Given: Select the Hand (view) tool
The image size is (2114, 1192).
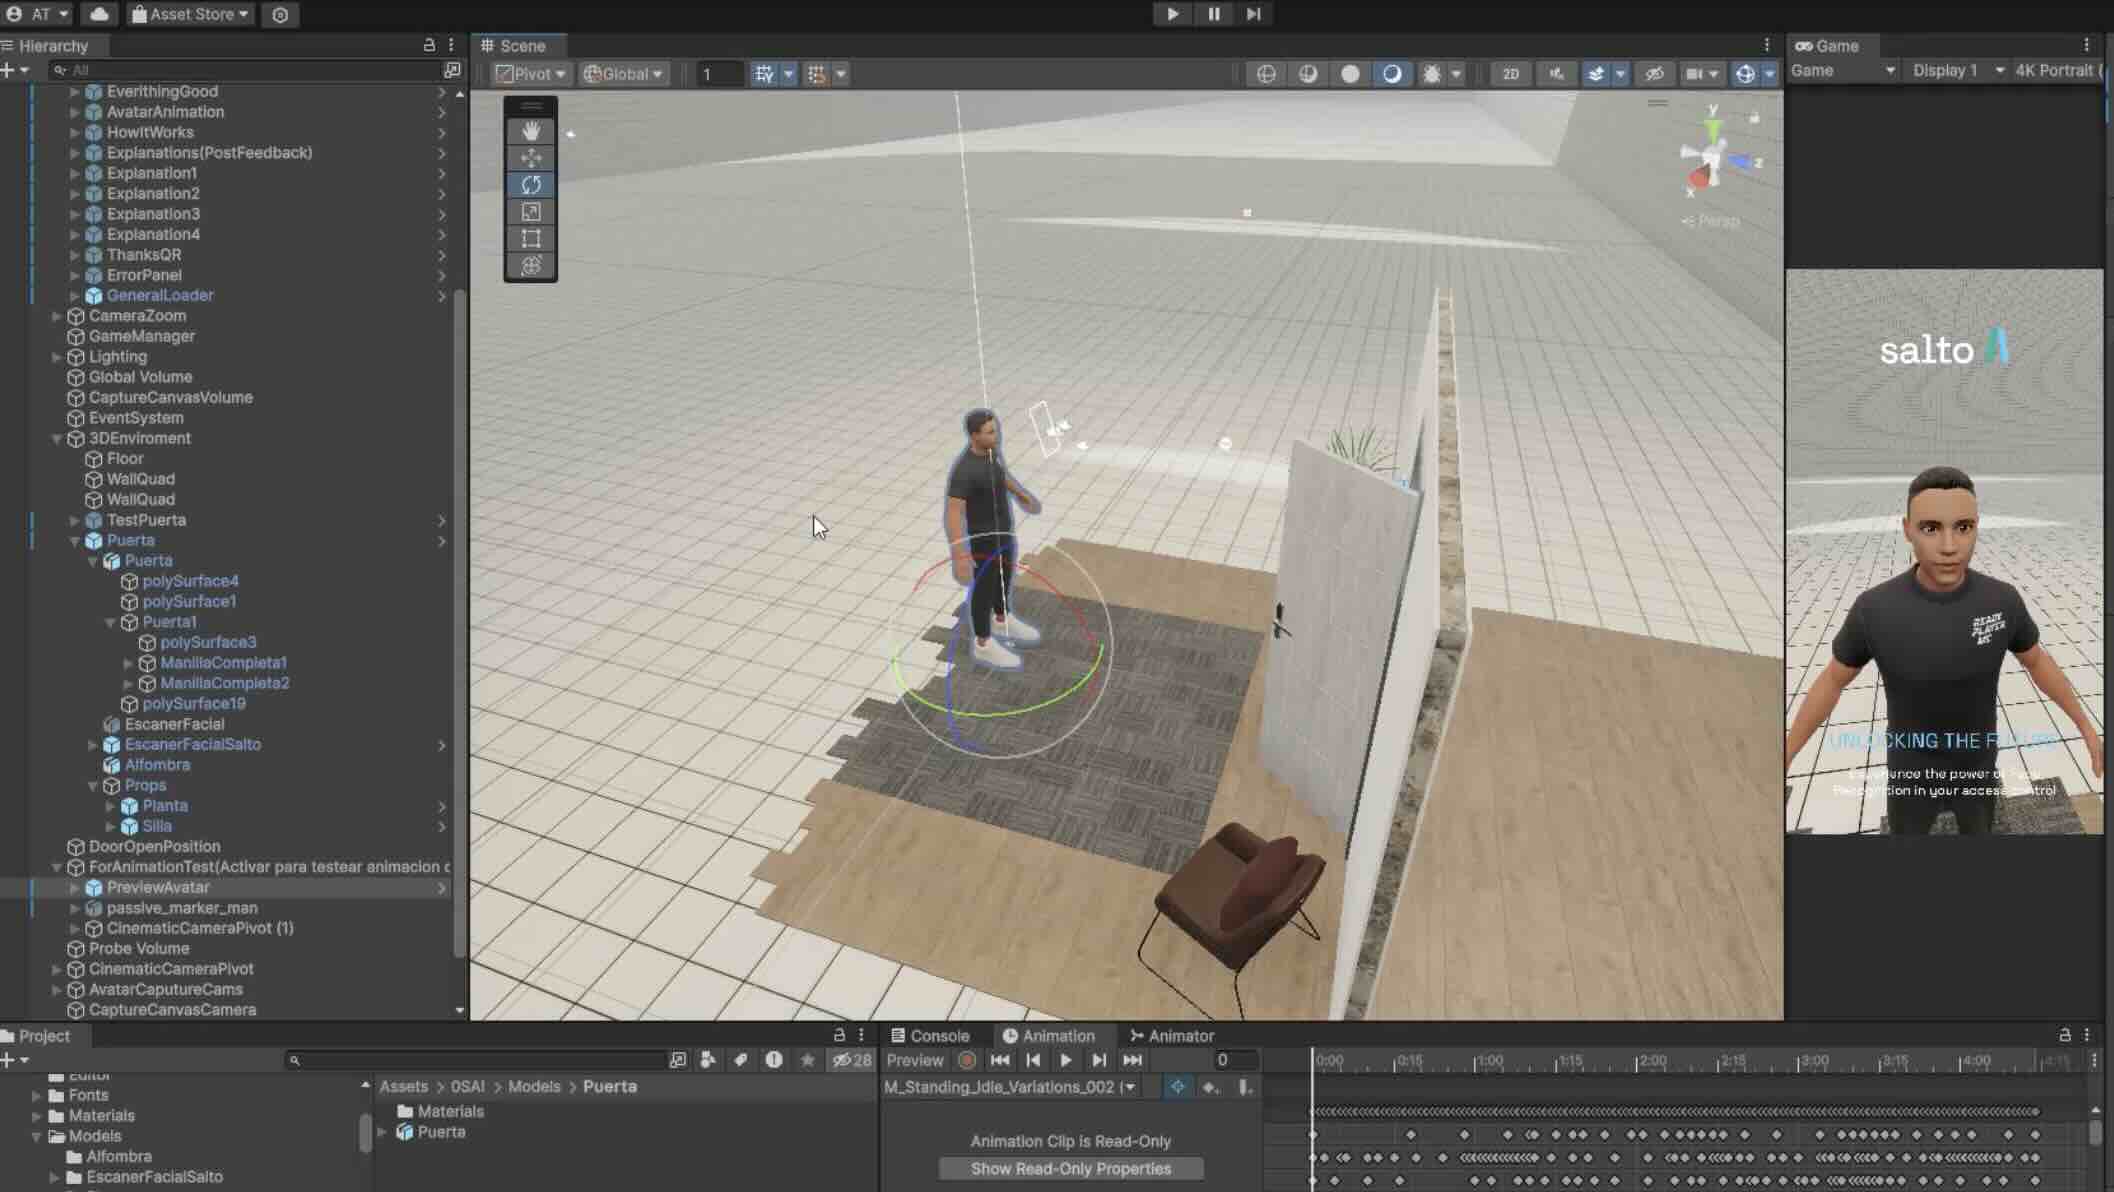Looking at the screenshot, I should coord(531,131).
